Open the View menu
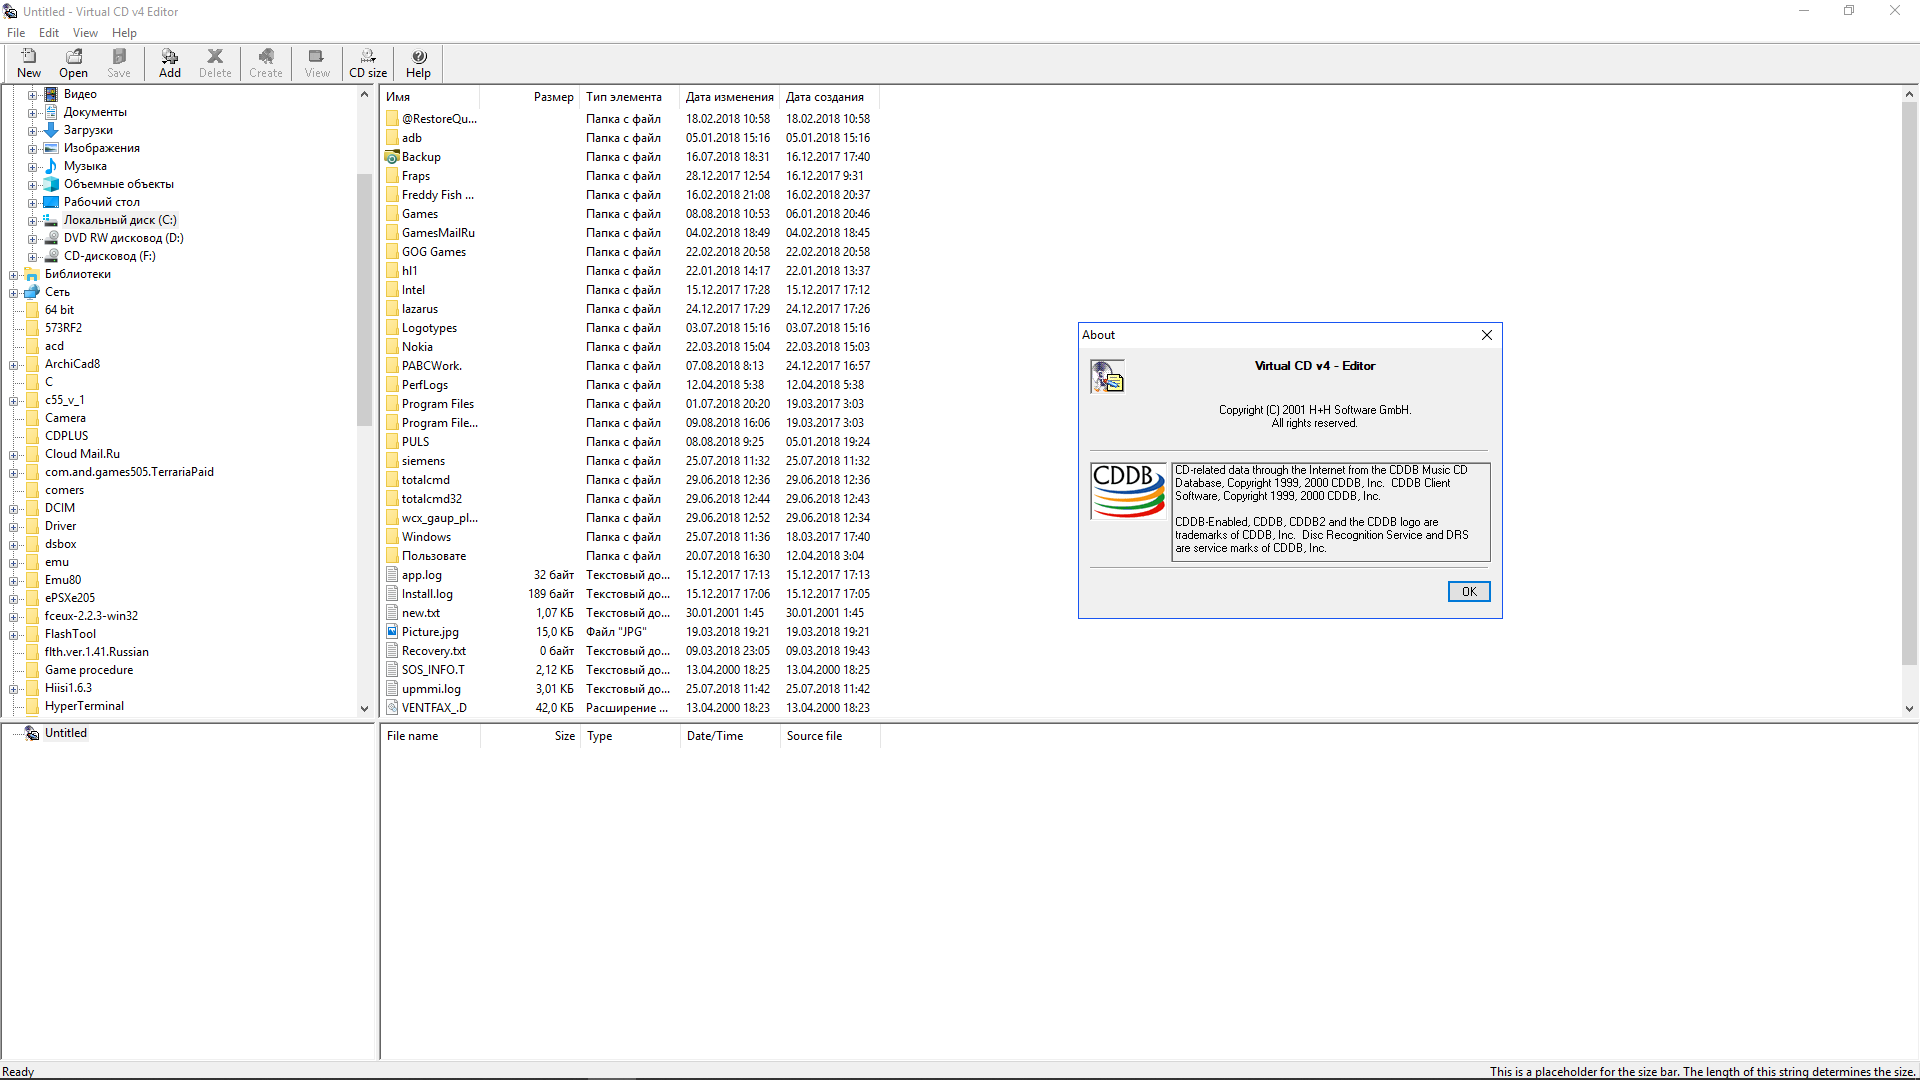Image resolution: width=1920 pixels, height=1080 pixels. click(85, 33)
